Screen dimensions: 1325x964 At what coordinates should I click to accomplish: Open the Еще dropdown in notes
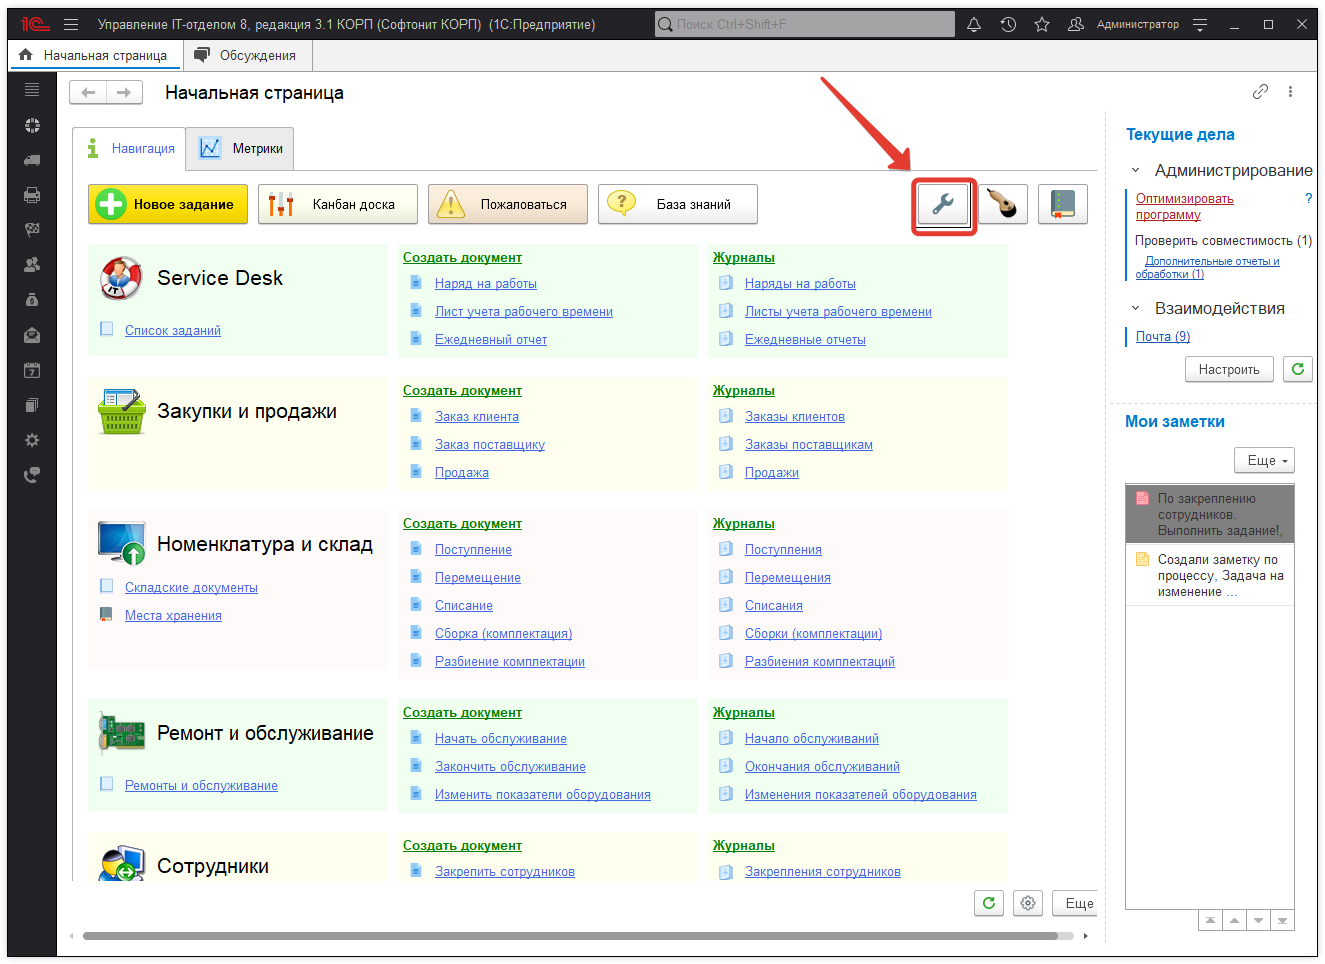(x=1265, y=460)
